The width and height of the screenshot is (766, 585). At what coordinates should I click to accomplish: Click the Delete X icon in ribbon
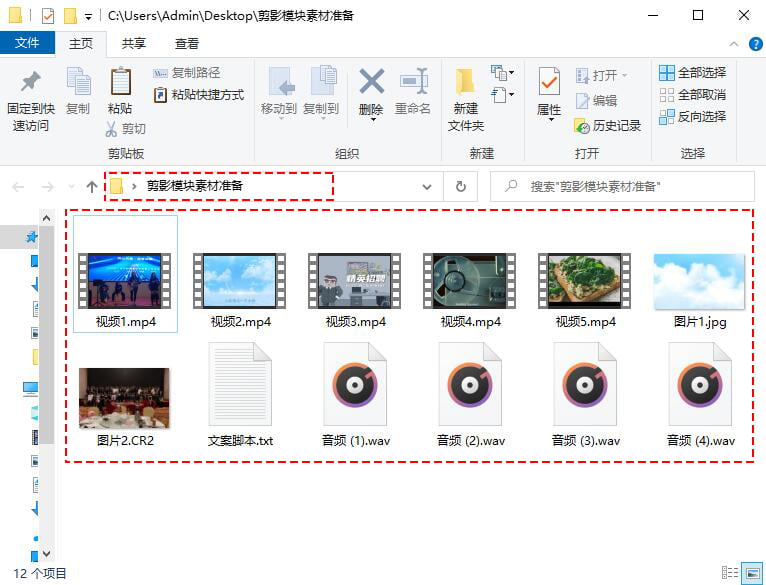click(x=372, y=81)
